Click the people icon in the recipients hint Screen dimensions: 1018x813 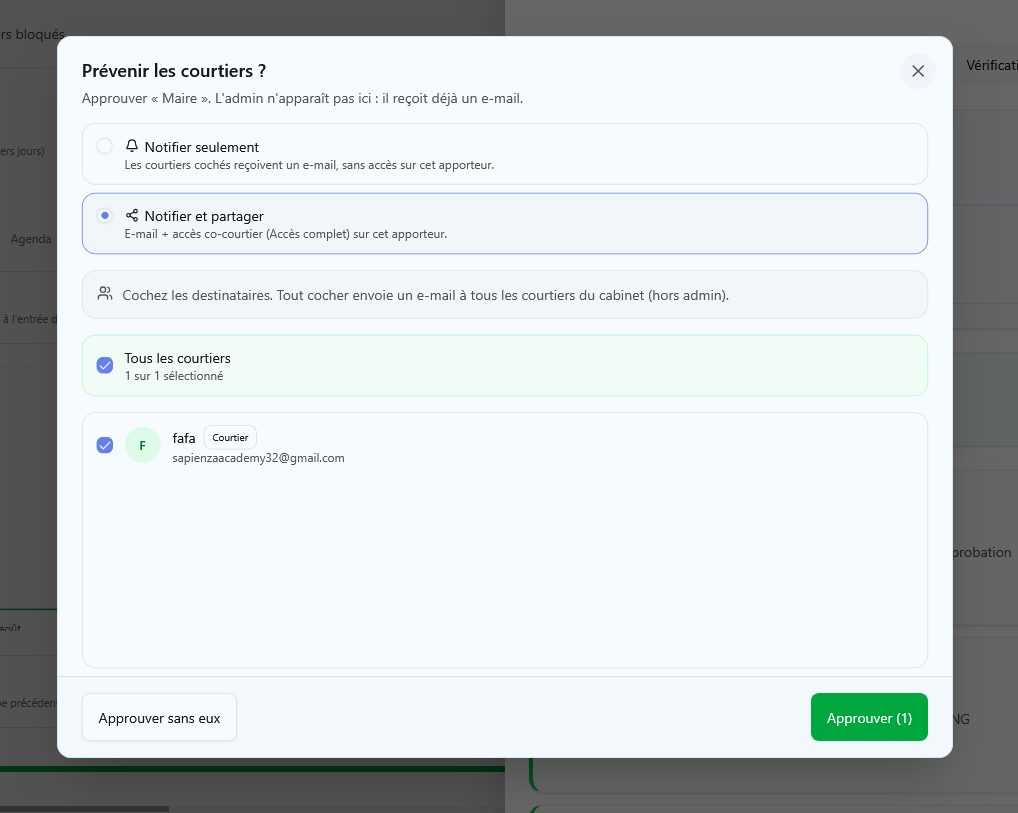click(x=105, y=294)
